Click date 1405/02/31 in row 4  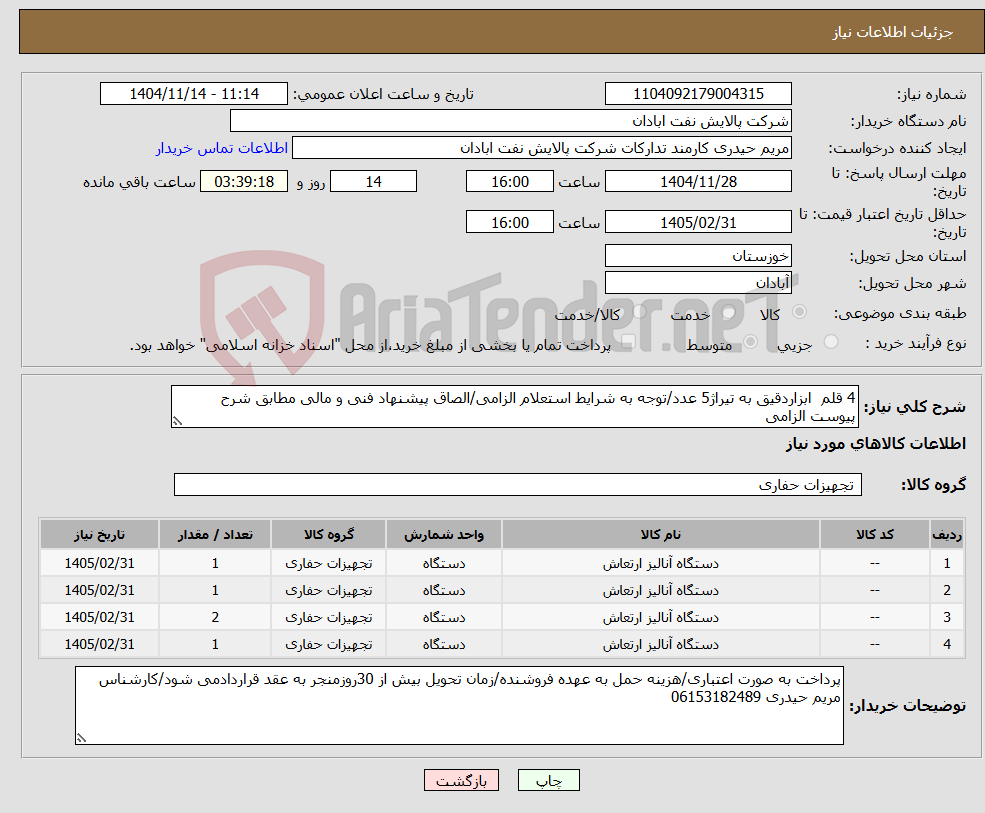[99, 645]
